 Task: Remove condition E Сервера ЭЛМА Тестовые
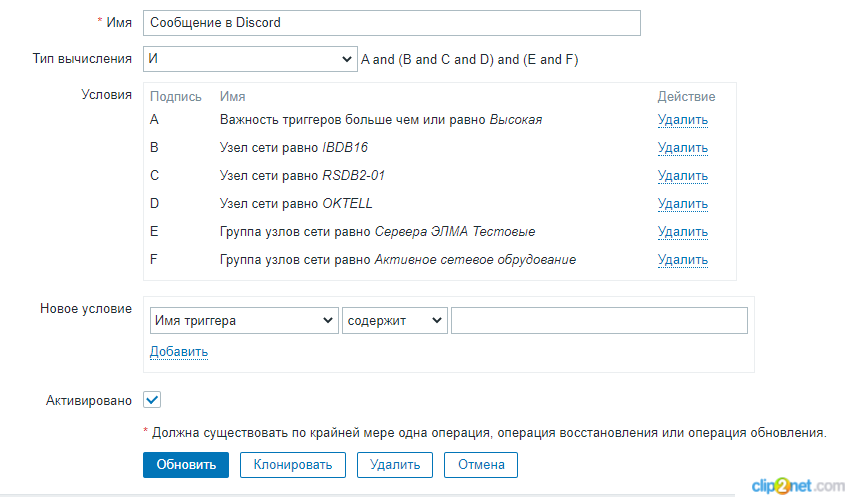682,232
